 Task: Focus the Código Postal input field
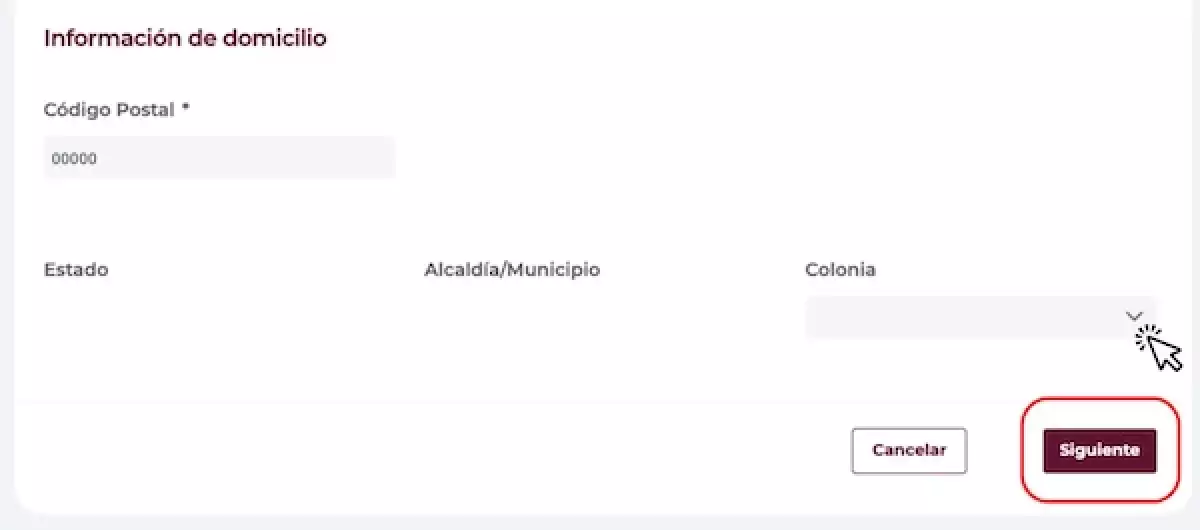[220, 158]
